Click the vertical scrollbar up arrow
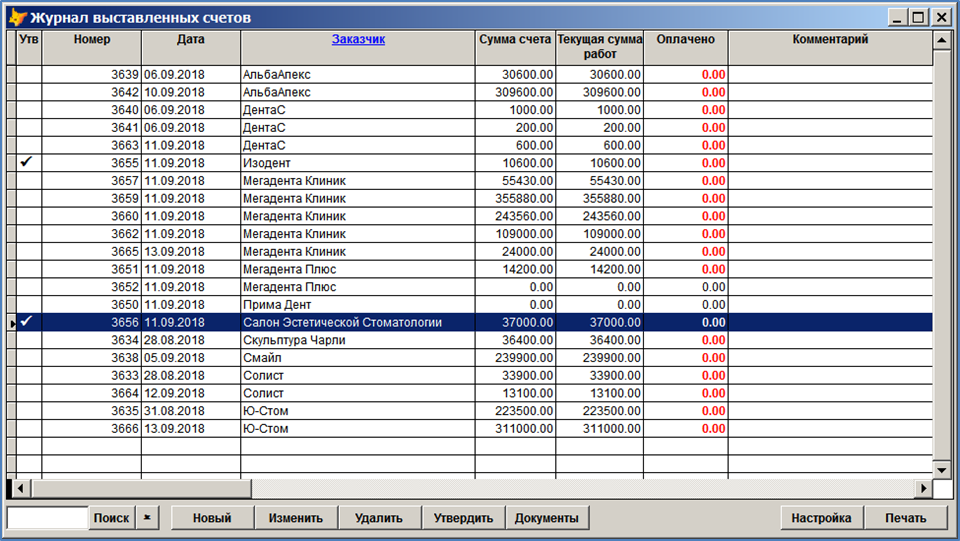Viewport: 960px width, 541px height. click(940, 40)
